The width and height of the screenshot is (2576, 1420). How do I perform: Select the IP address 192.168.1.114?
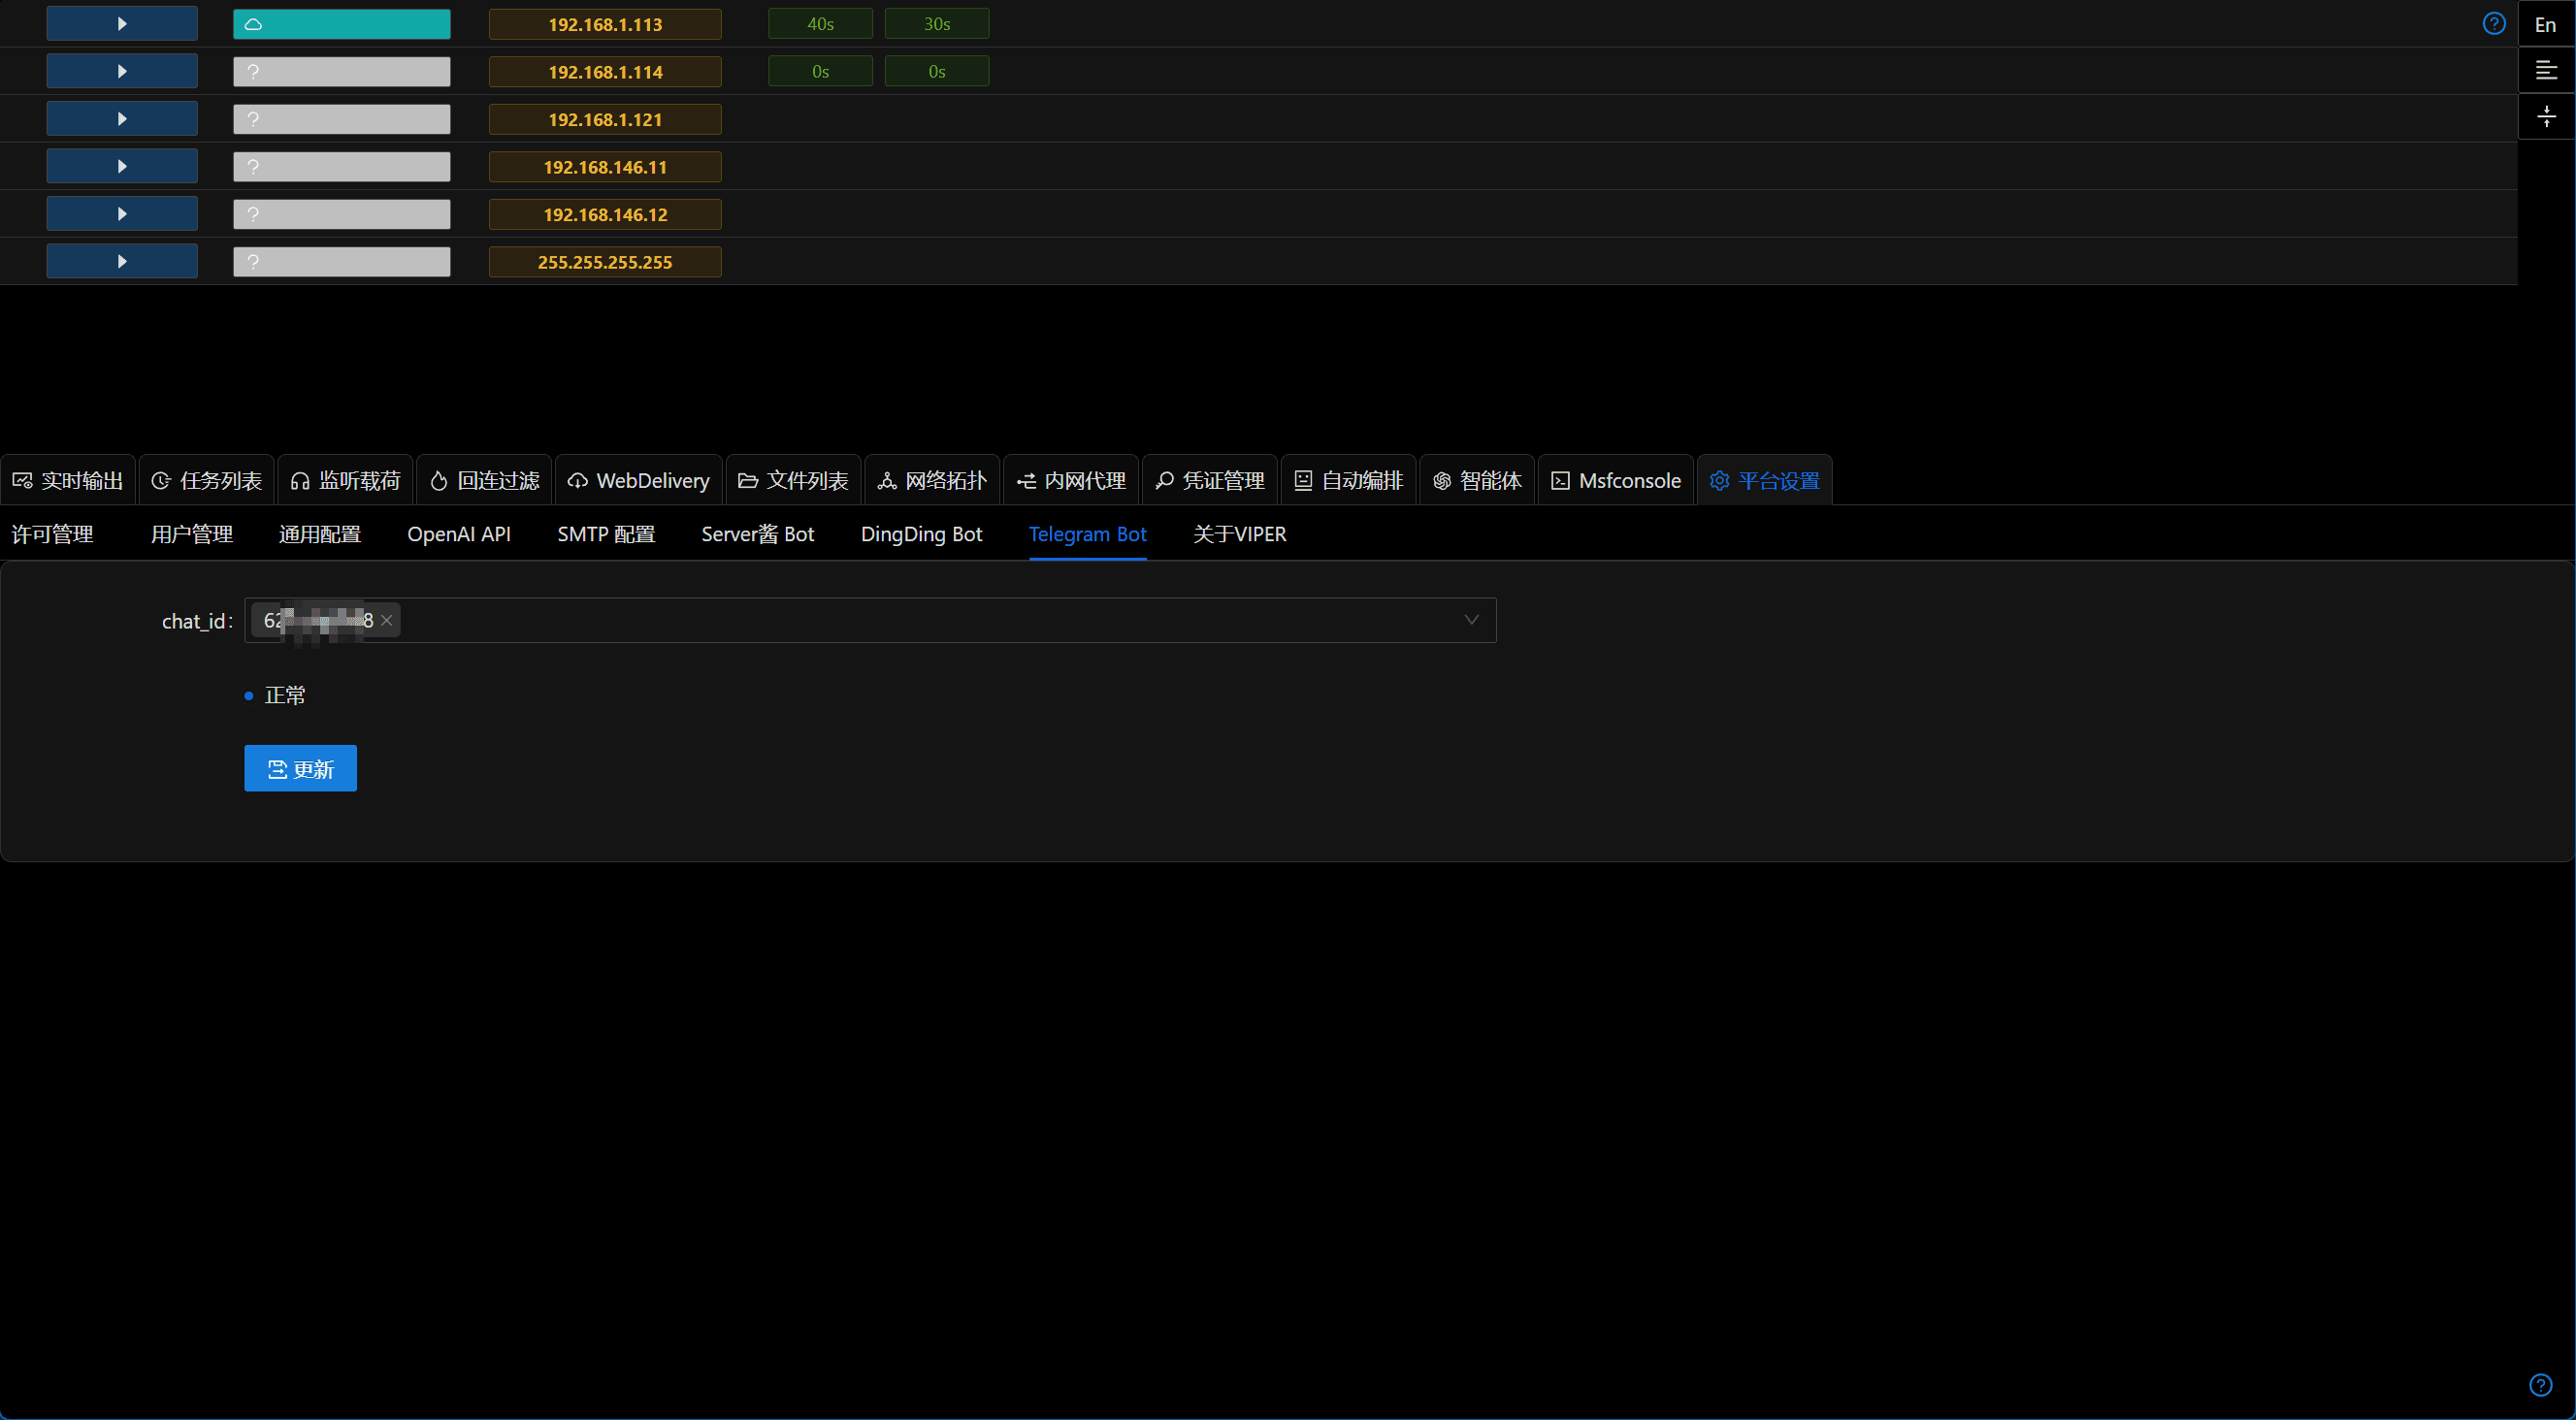coord(605,71)
